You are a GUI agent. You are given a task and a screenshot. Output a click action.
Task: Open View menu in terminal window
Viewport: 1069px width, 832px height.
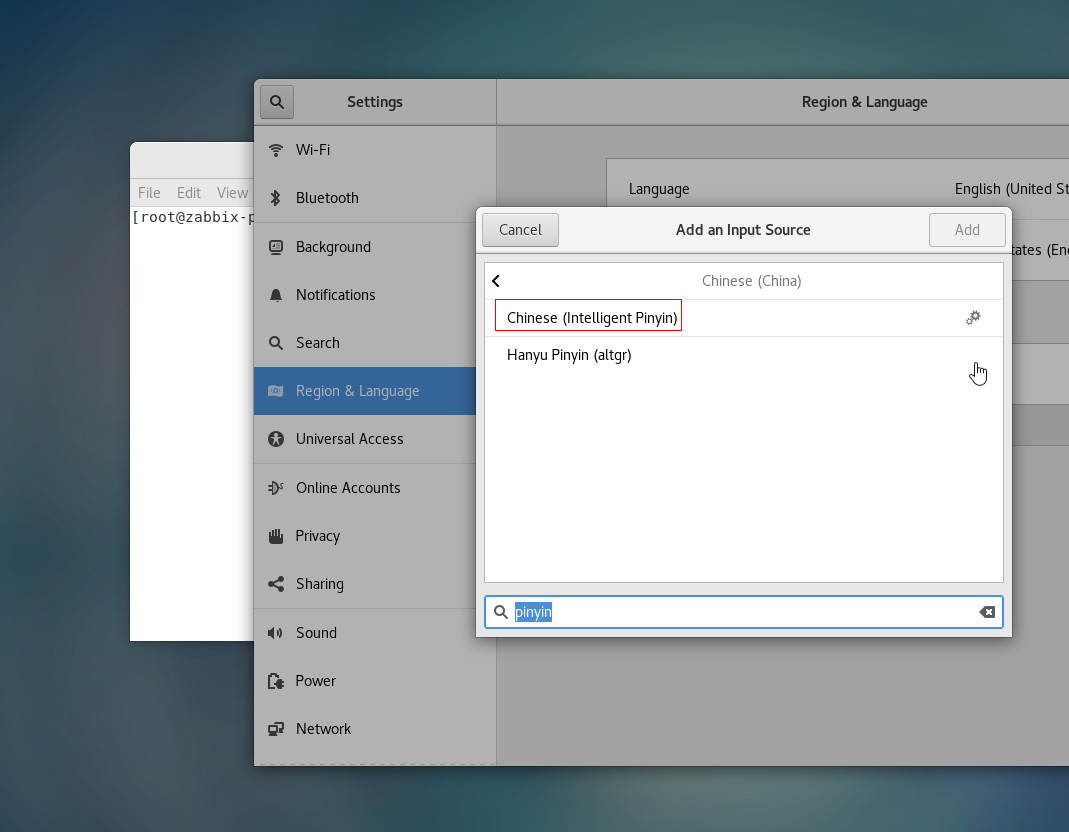tap(232, 193)
